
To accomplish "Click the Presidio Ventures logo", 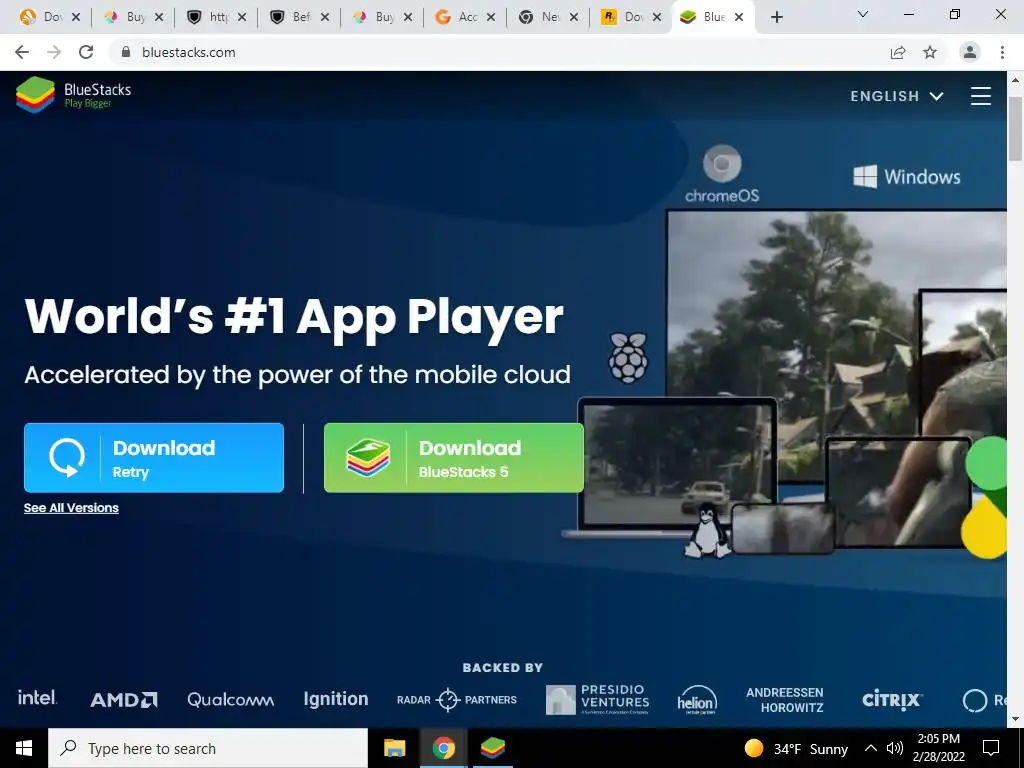I will click(598, 699).
